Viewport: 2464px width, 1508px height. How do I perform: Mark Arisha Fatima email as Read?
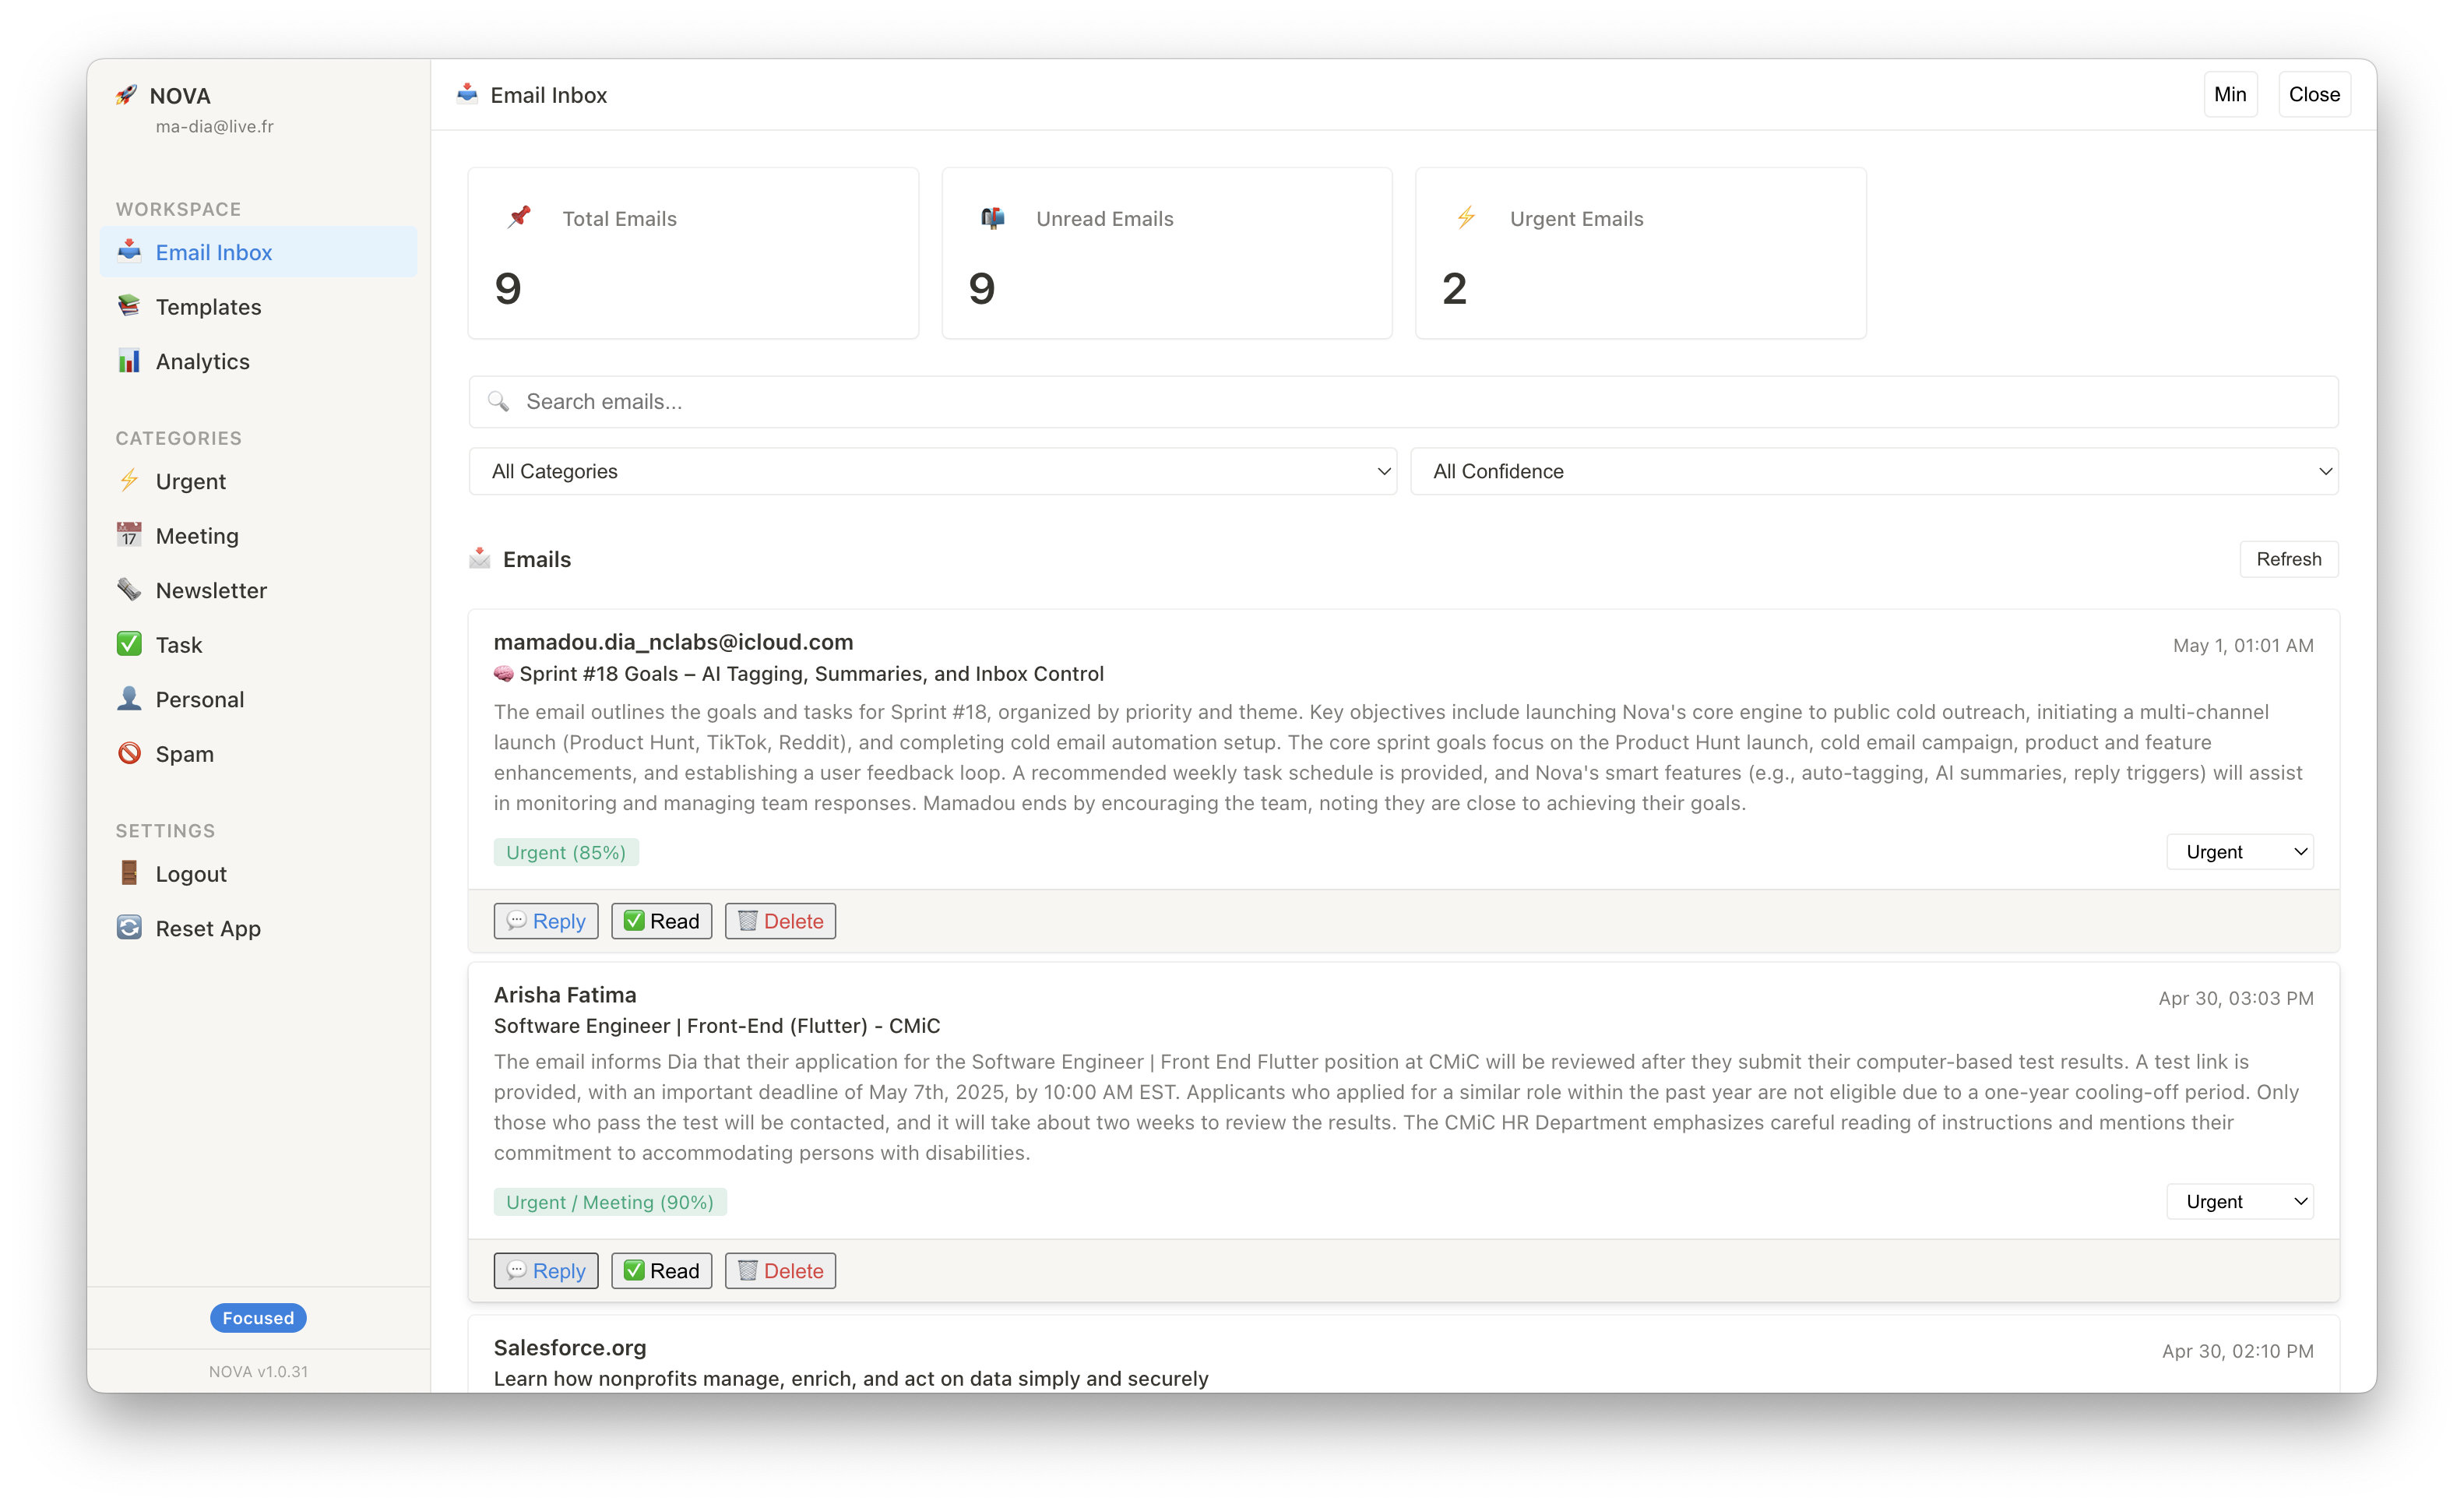click(661, 1270)
